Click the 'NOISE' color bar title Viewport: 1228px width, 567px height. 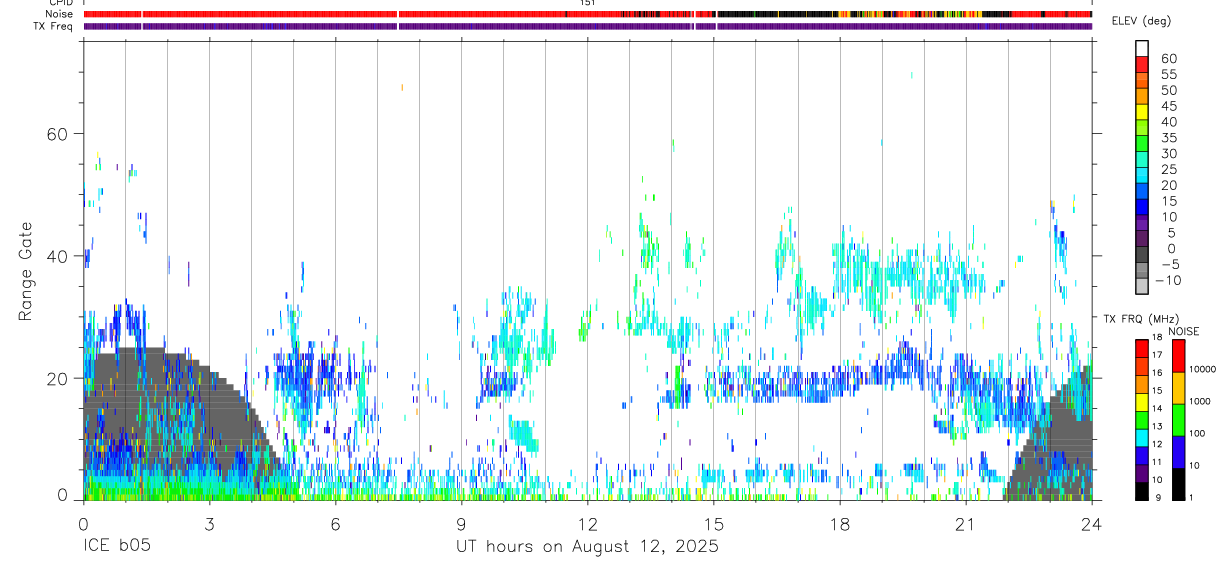tap(1183, 331)
